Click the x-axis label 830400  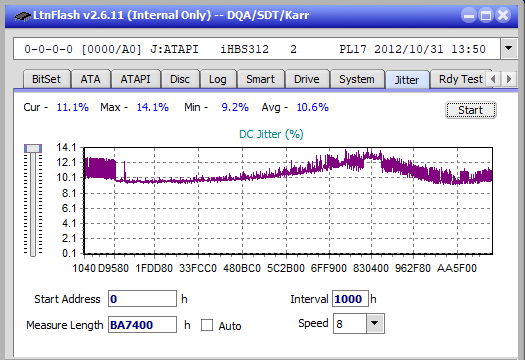click(371, 268)
